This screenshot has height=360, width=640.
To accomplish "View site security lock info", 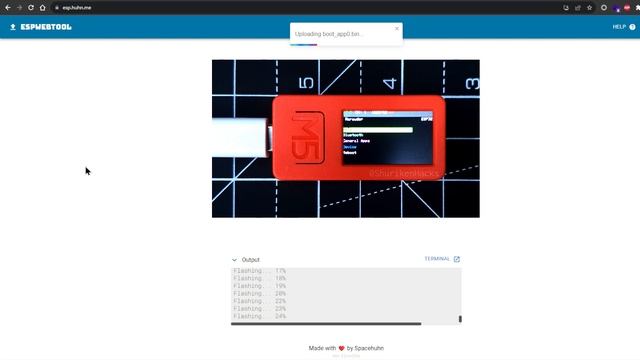I will pyautogui.click(x=57, y=8).
